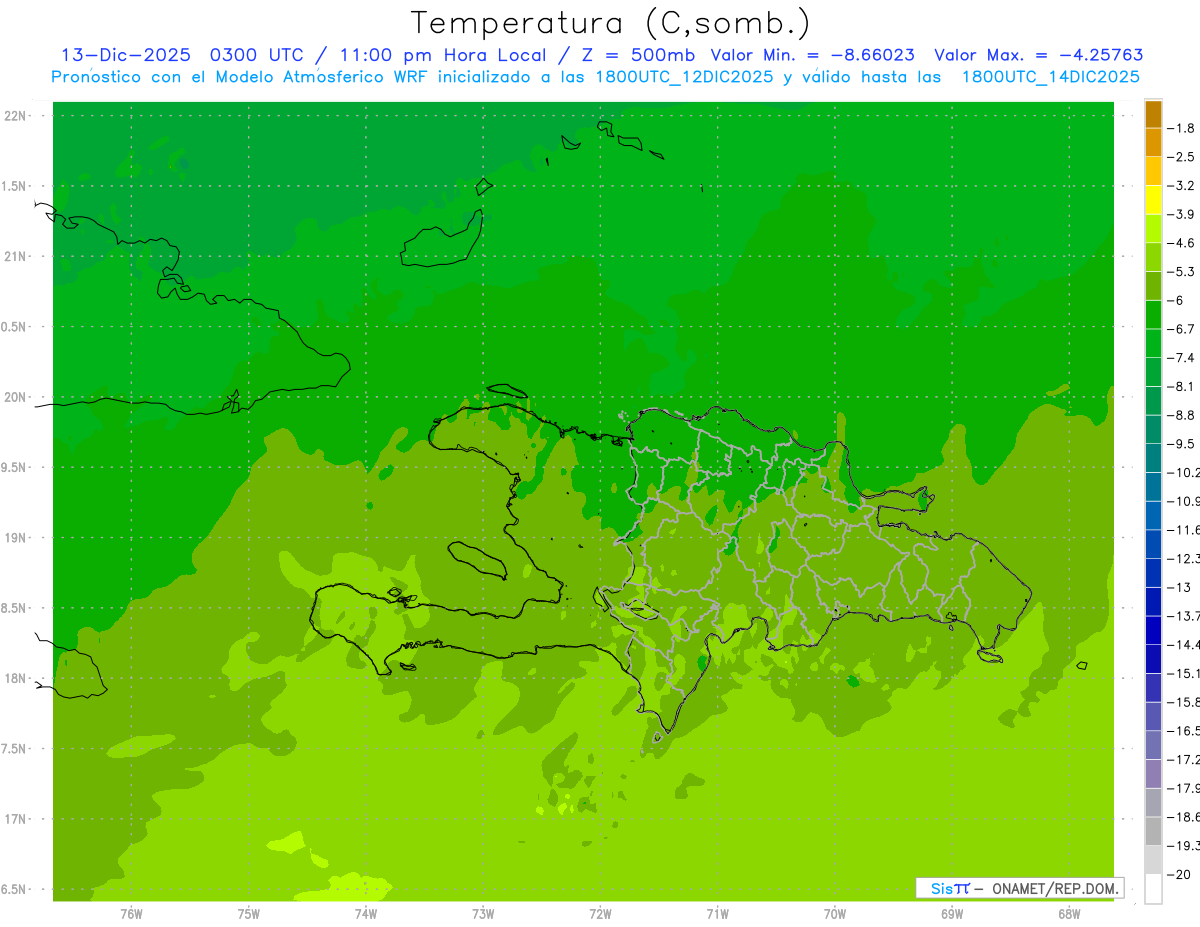This screenshot has width=1200, height=927.
Task: Click the "71W" longitude label
Action: (717, 914)
